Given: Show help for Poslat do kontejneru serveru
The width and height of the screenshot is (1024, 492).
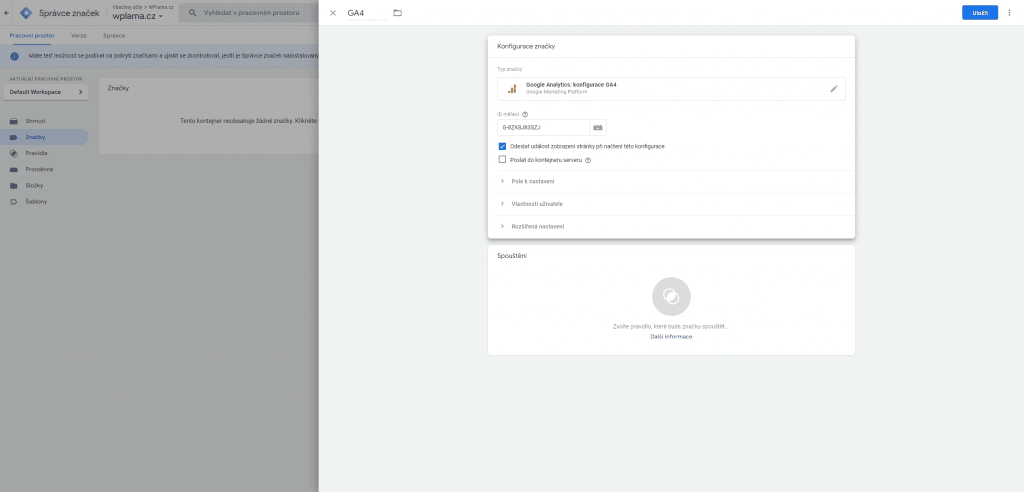Looking at the screenshot, I should 588,160.
